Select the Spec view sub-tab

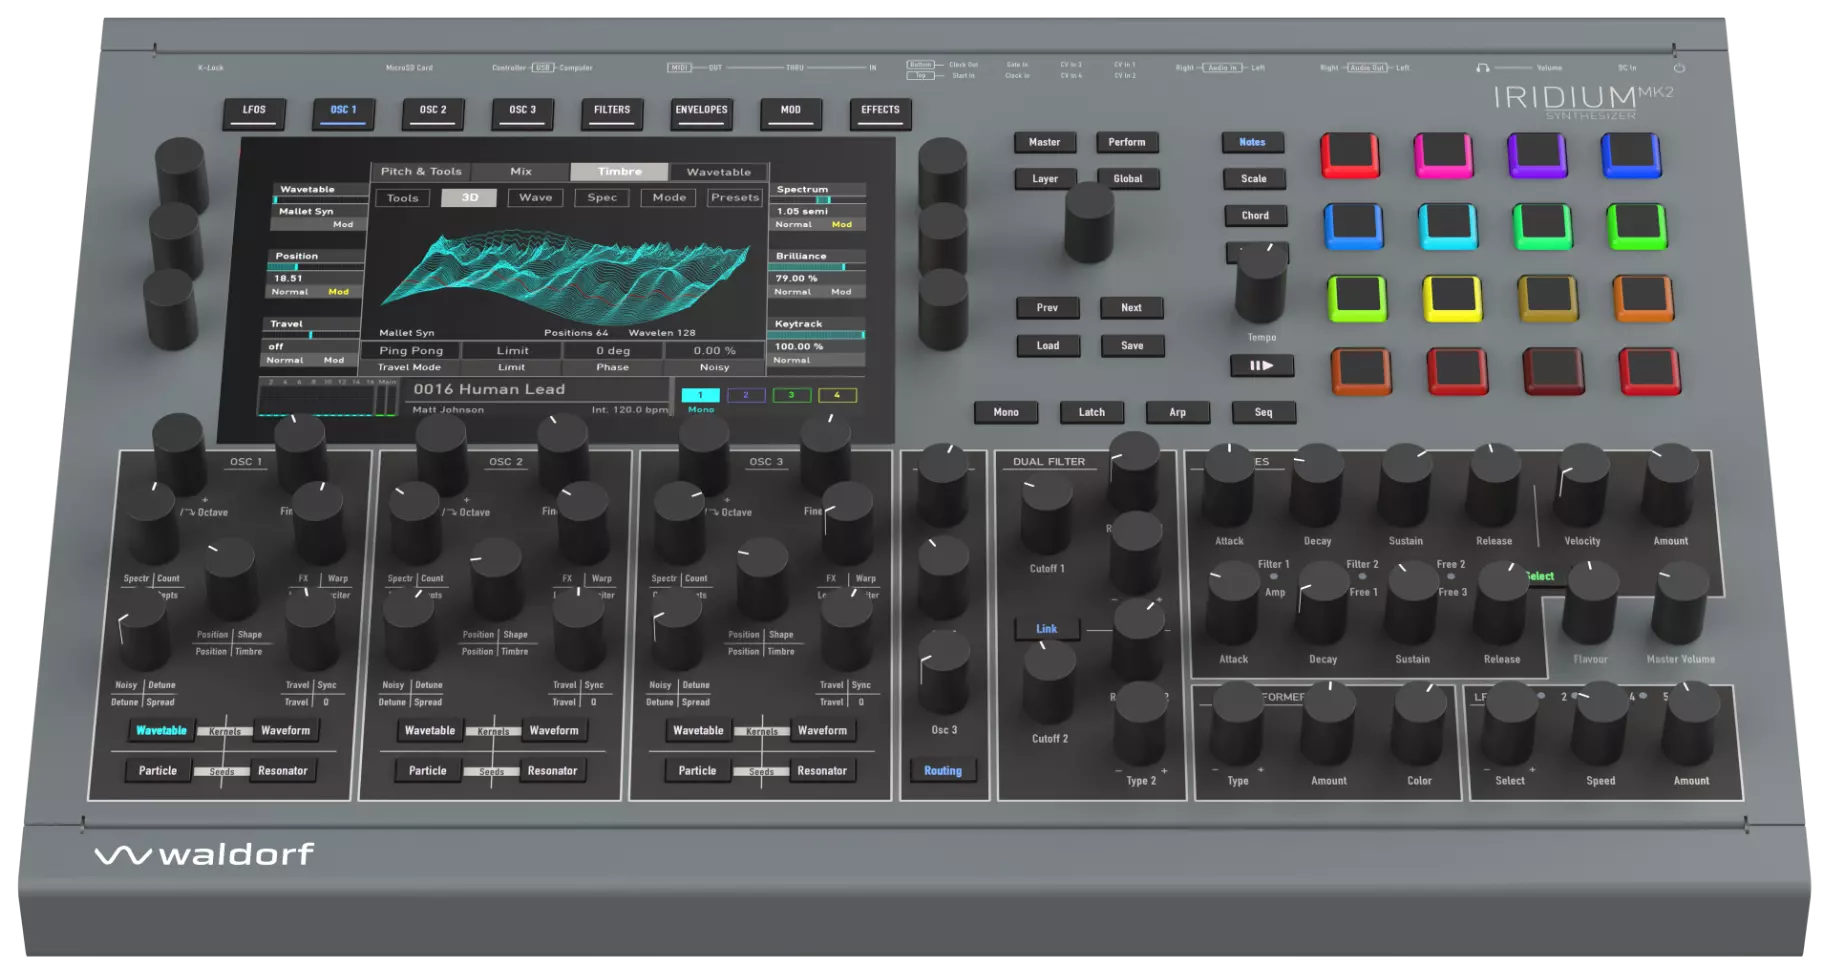pyautogui.click(x=602, y=198)
